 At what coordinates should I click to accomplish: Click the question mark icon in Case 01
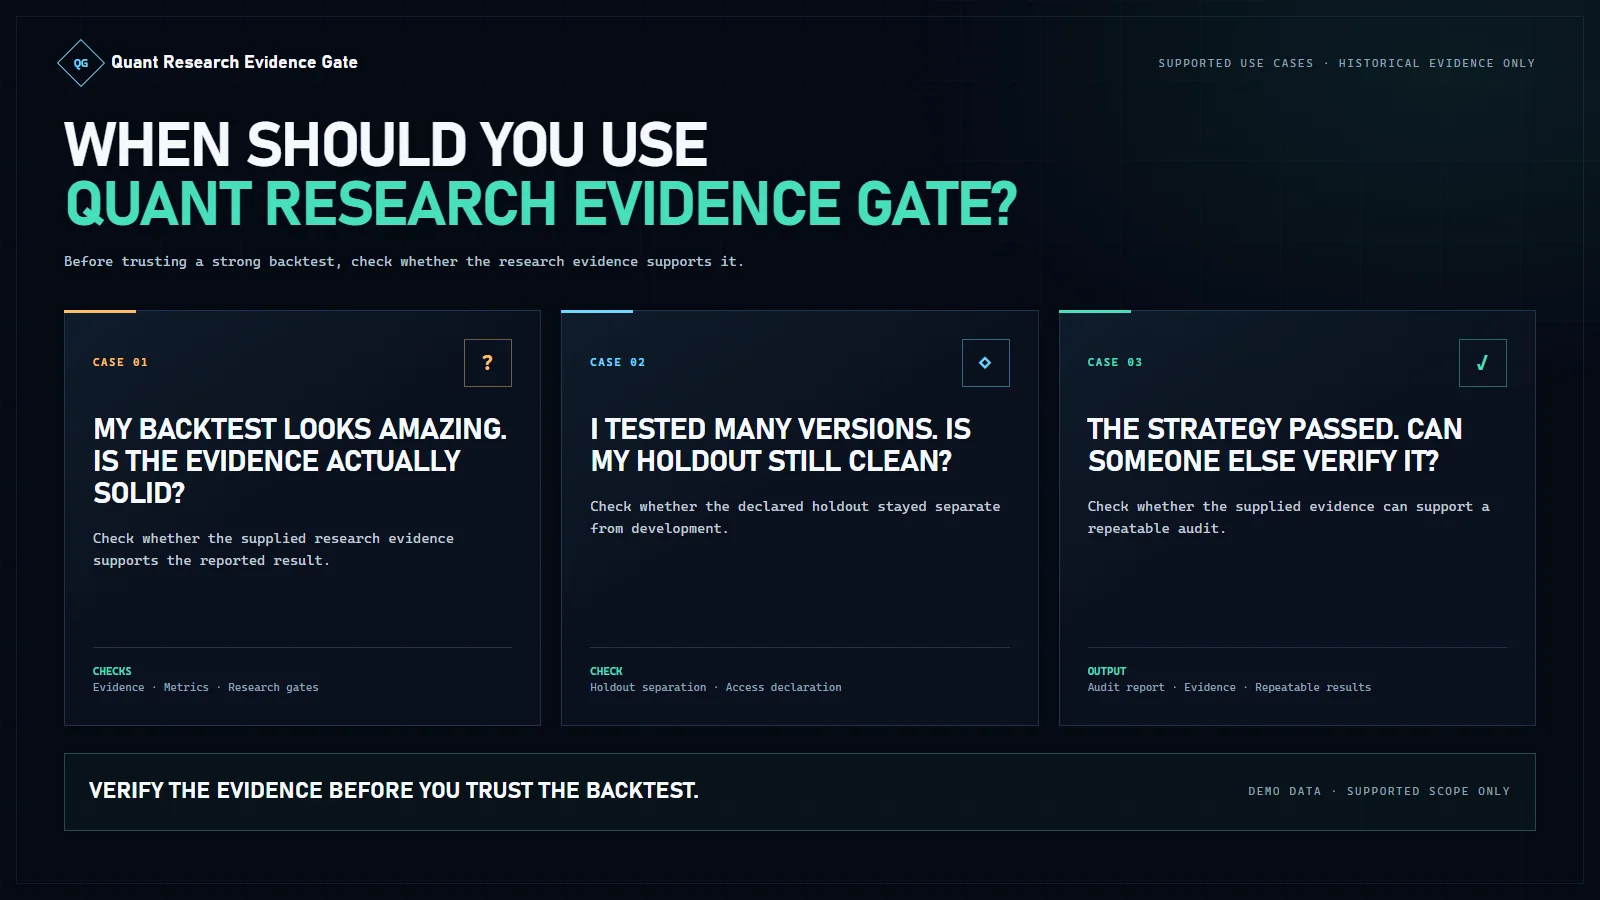click(x=488, y=363)
